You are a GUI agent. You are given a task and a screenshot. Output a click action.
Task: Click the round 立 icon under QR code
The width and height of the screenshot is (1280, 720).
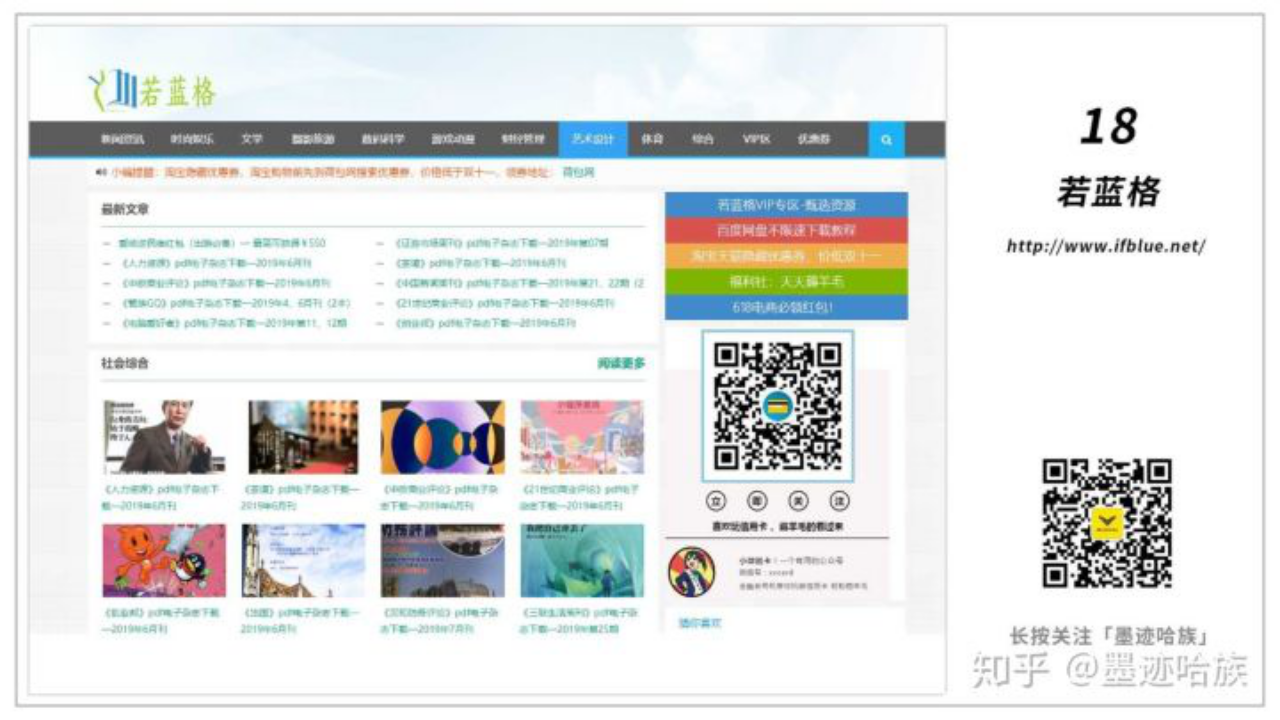716,501
